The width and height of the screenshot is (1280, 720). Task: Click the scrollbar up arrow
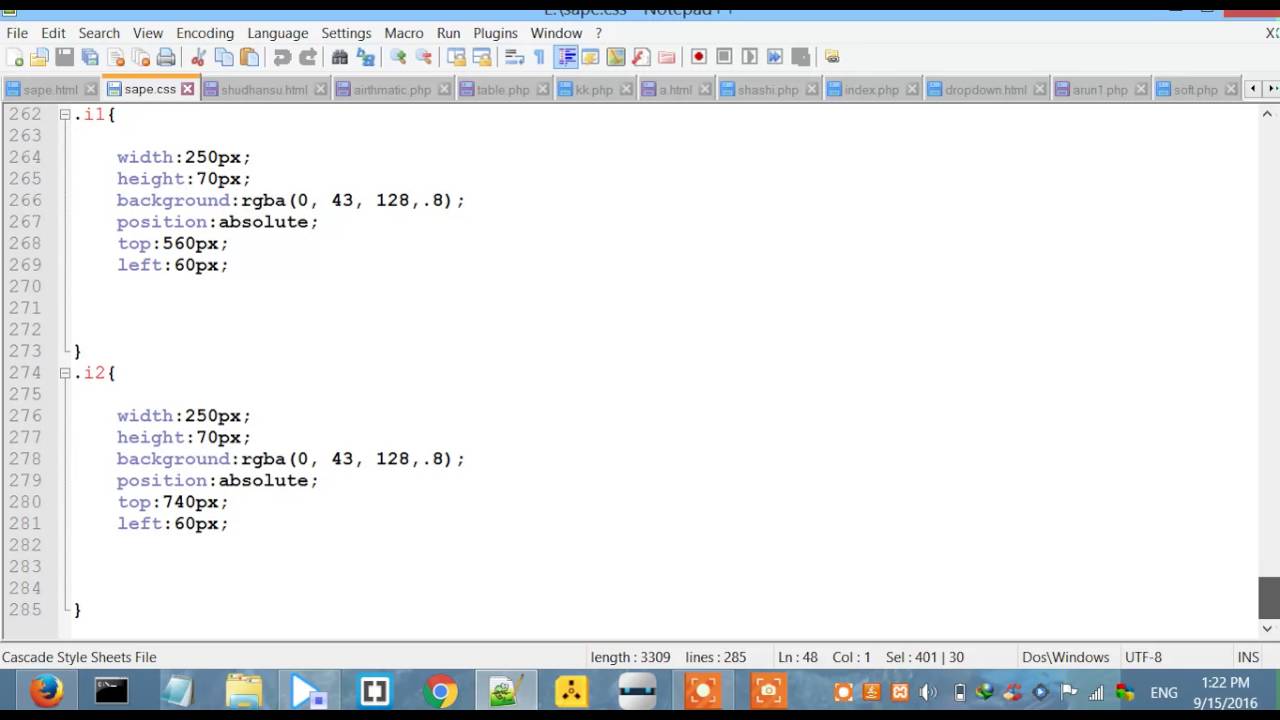click(1268, 114)
